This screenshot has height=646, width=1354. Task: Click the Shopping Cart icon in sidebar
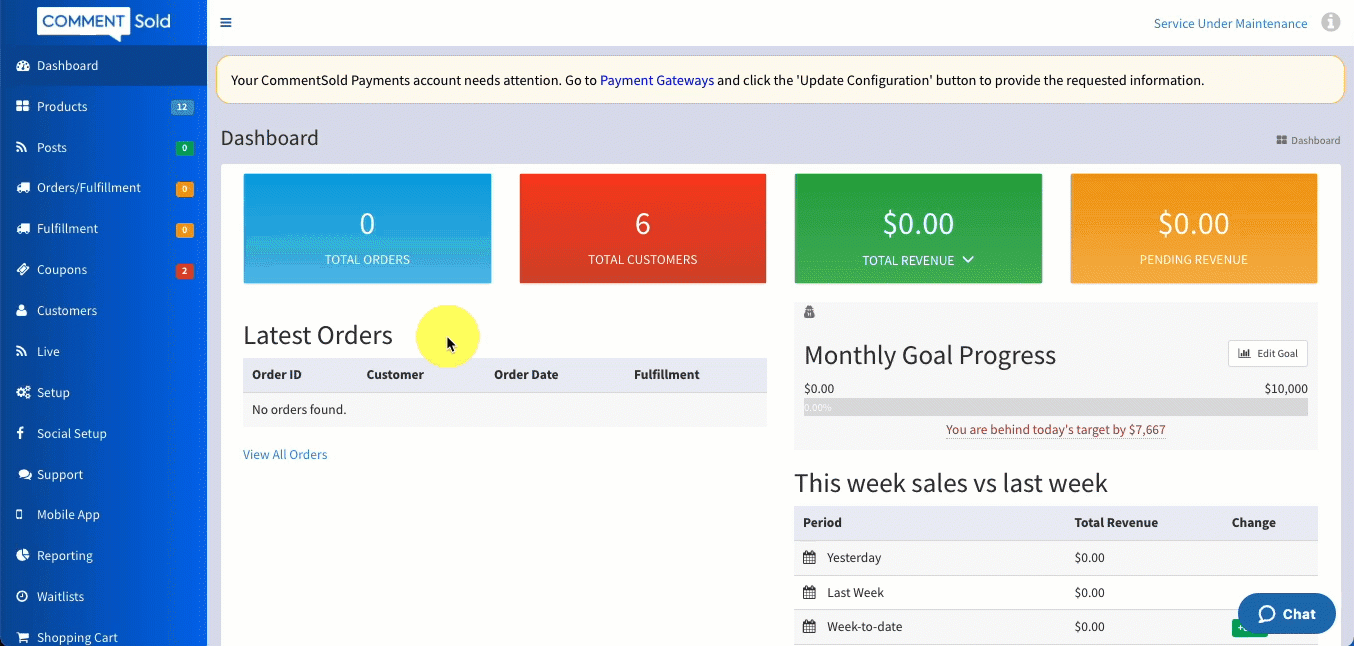(22, 637)
